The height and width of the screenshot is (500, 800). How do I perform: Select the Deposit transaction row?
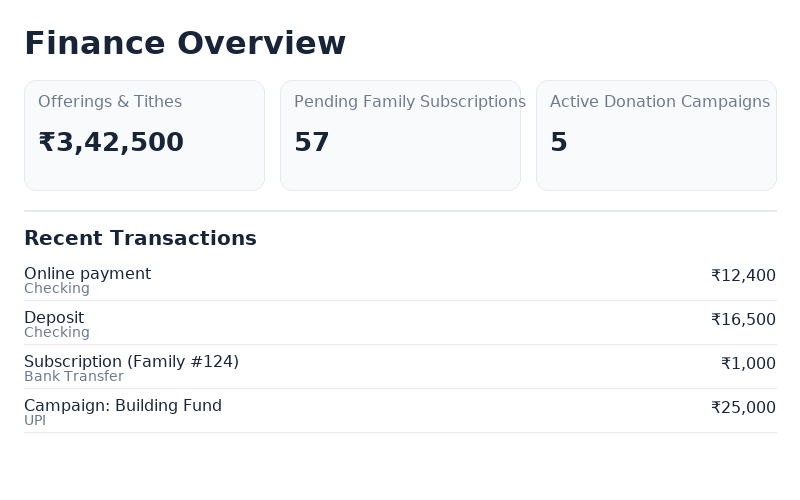point(400,324)
